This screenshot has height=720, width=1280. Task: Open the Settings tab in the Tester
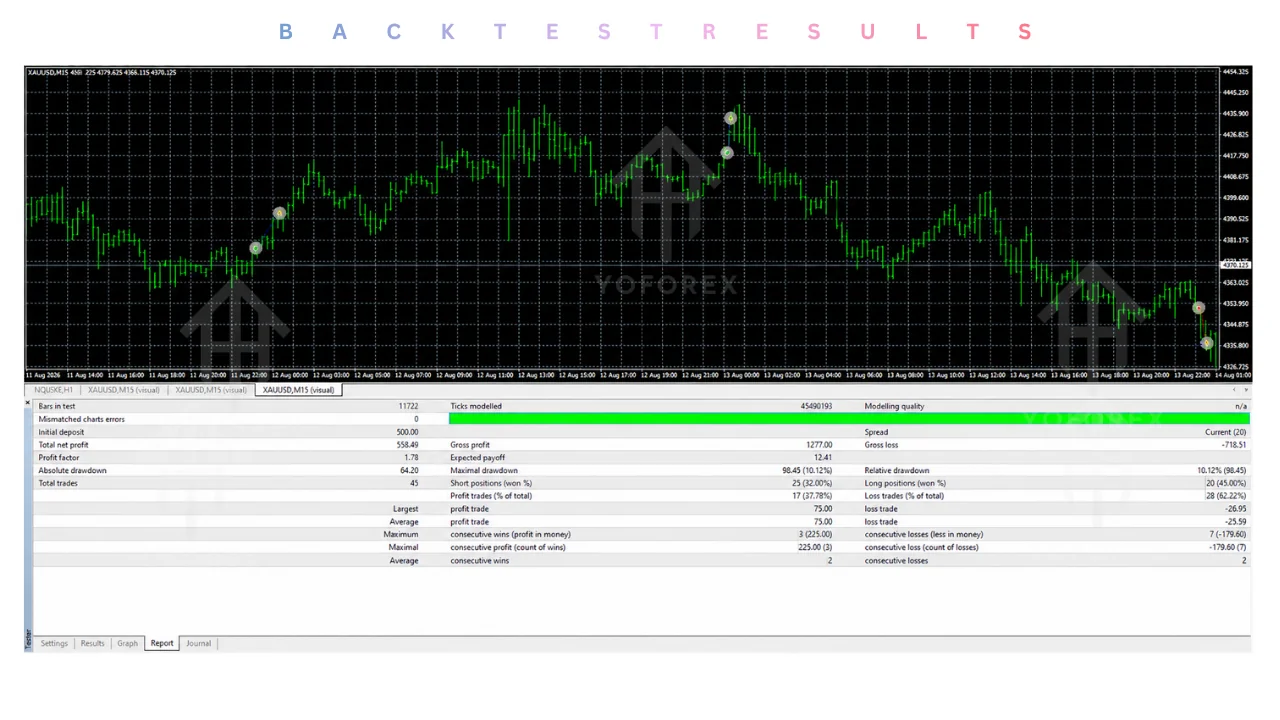[x=54, y=643]
